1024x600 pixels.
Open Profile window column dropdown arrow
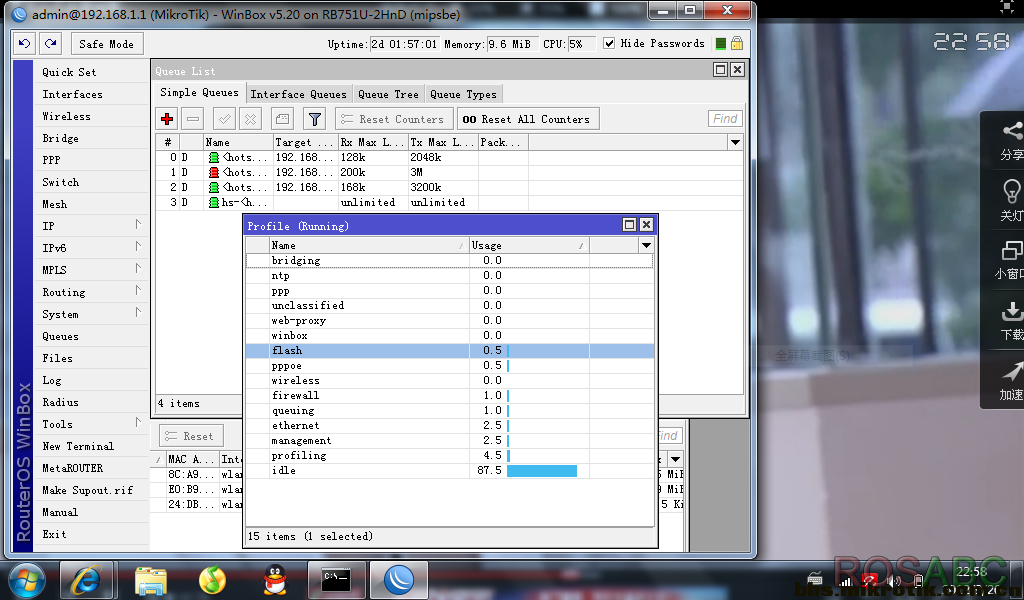646,245
